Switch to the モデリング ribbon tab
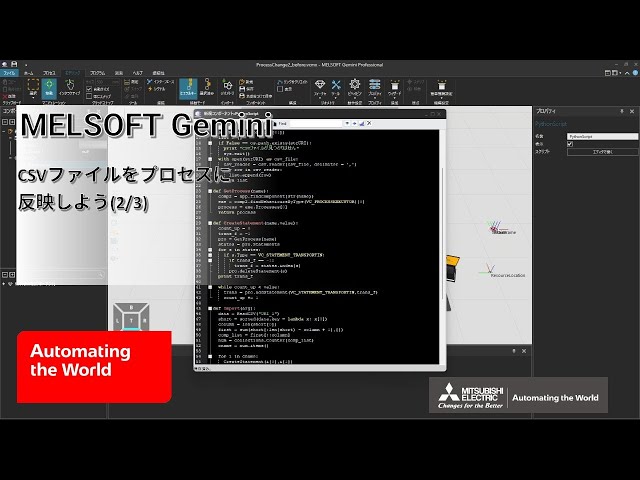Image resolution: width=640 pixels, height=480 pixels. [x=73, y=73]
